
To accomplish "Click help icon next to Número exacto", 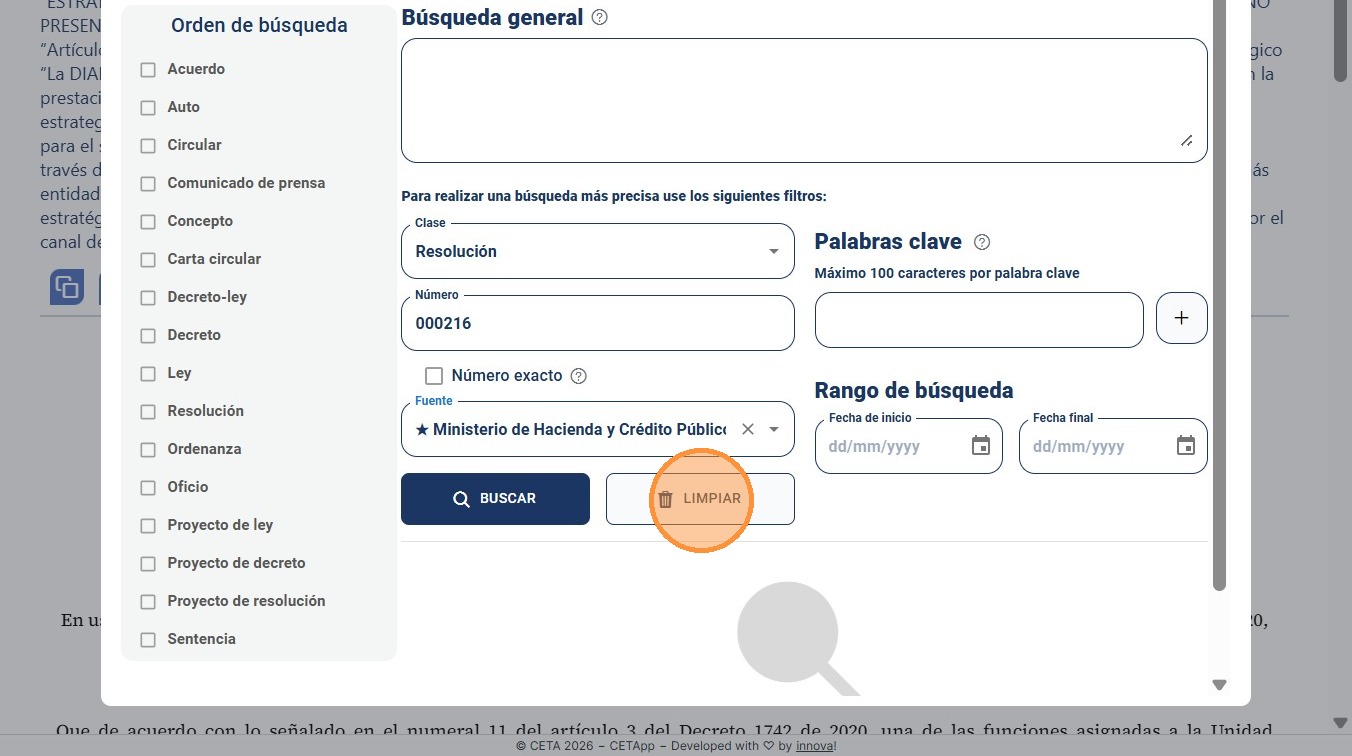I will pyautogui.click(x=578, y=376).
